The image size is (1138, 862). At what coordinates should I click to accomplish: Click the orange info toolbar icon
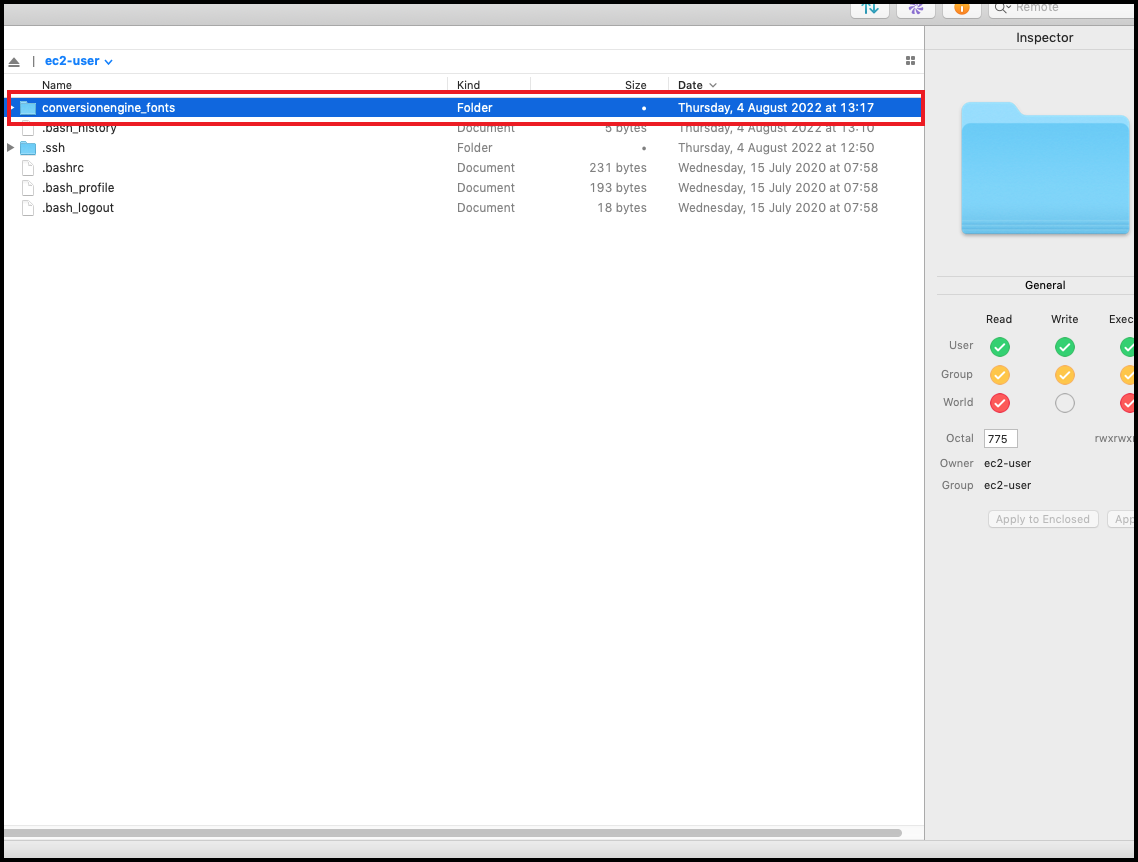[961, 8]
